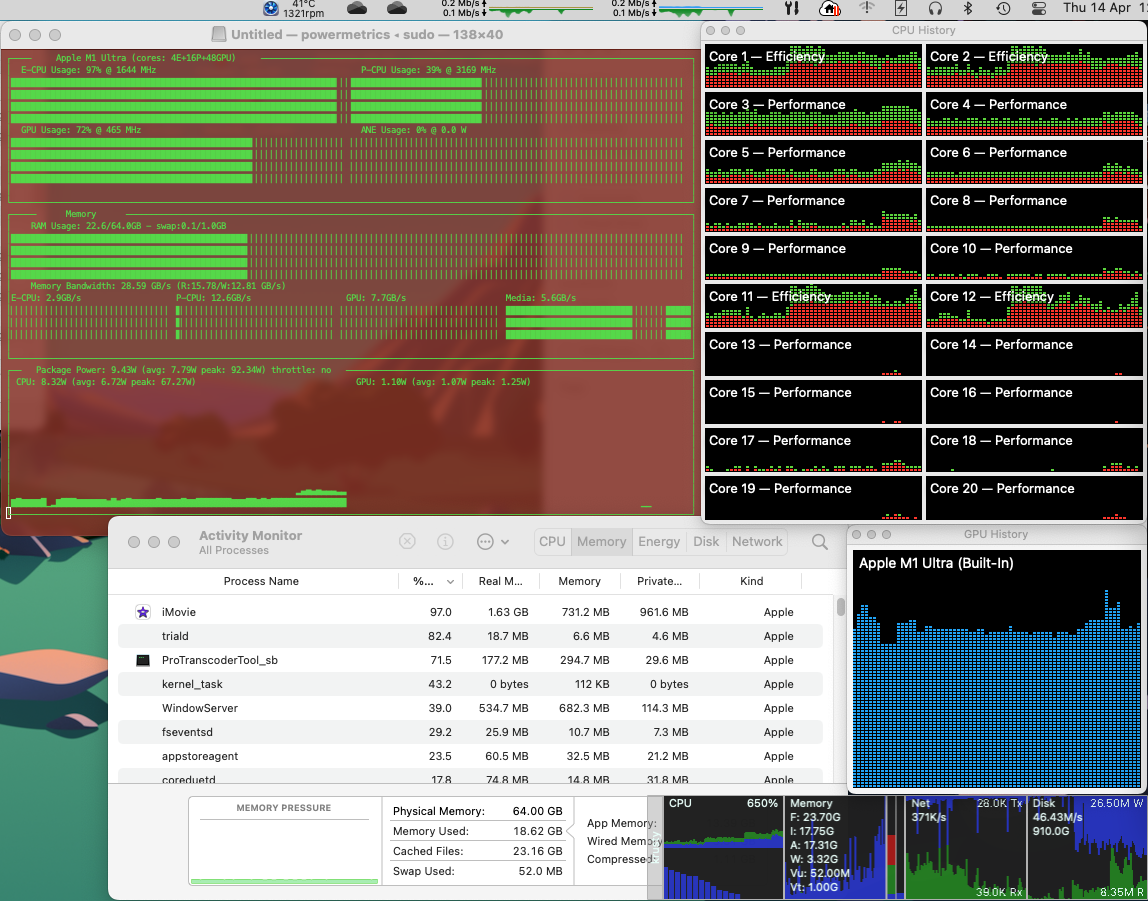Open Time Machine menu bar icon
The width and height of the screenshot is (1148, 901).
click(x=1002, y=8)
